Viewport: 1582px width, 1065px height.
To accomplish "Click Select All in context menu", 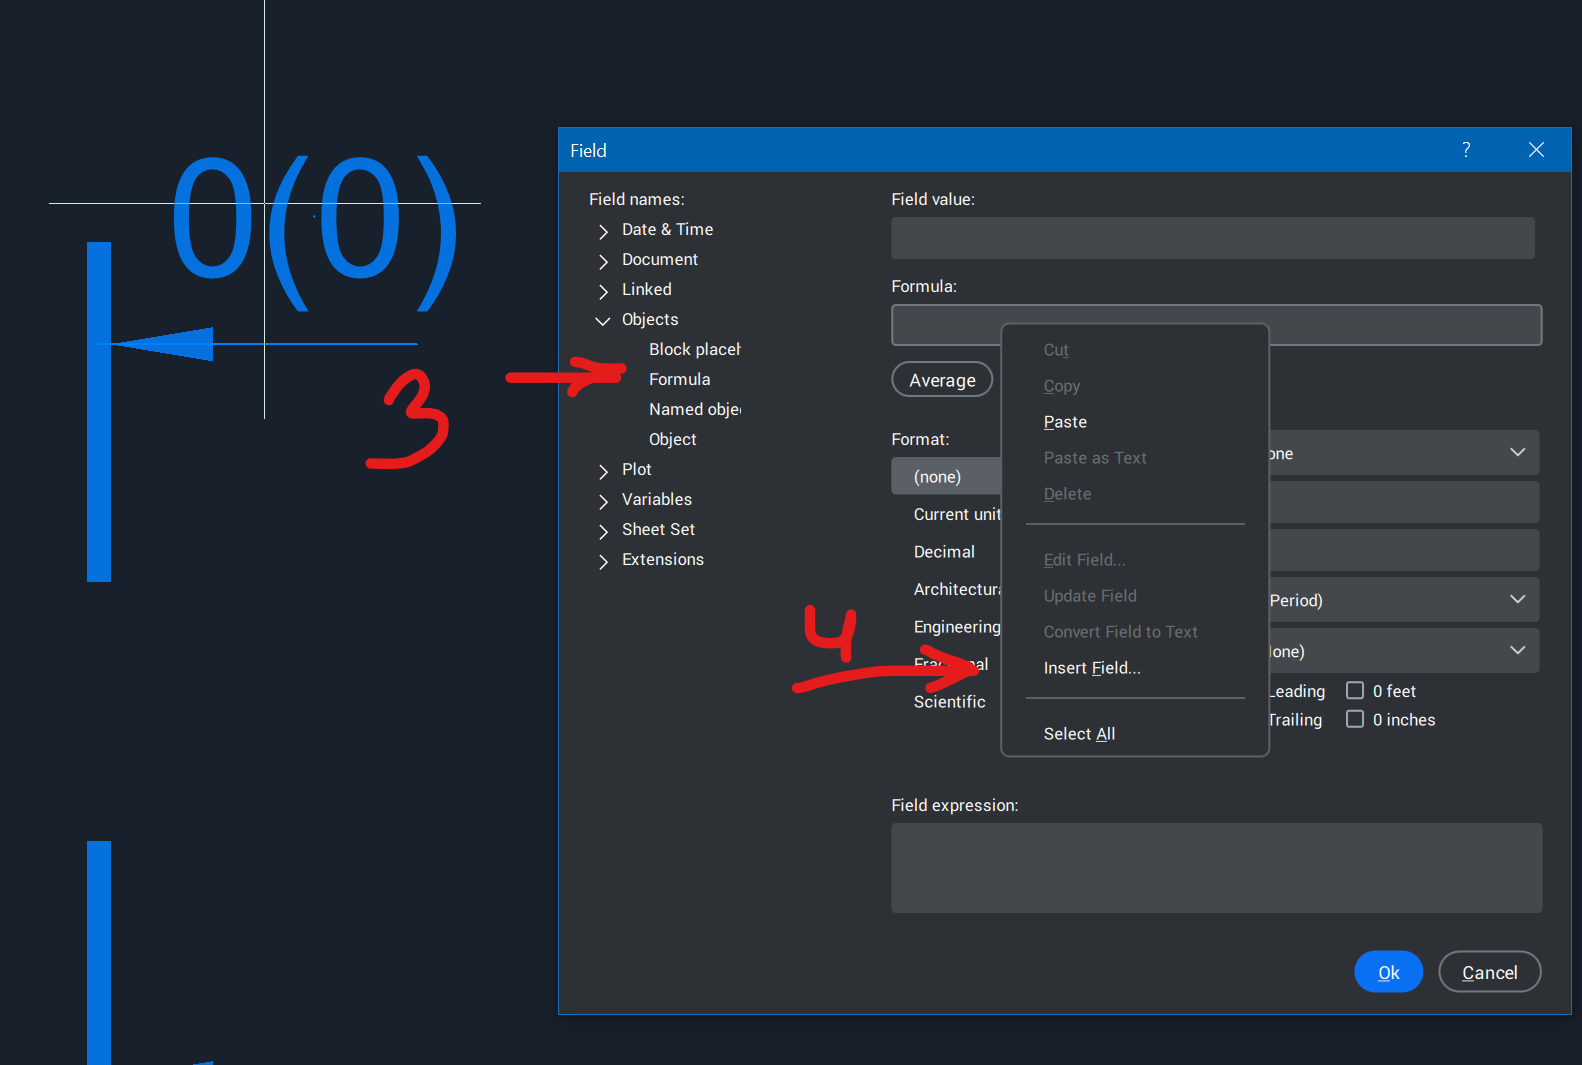I will tap(1079, 734).
